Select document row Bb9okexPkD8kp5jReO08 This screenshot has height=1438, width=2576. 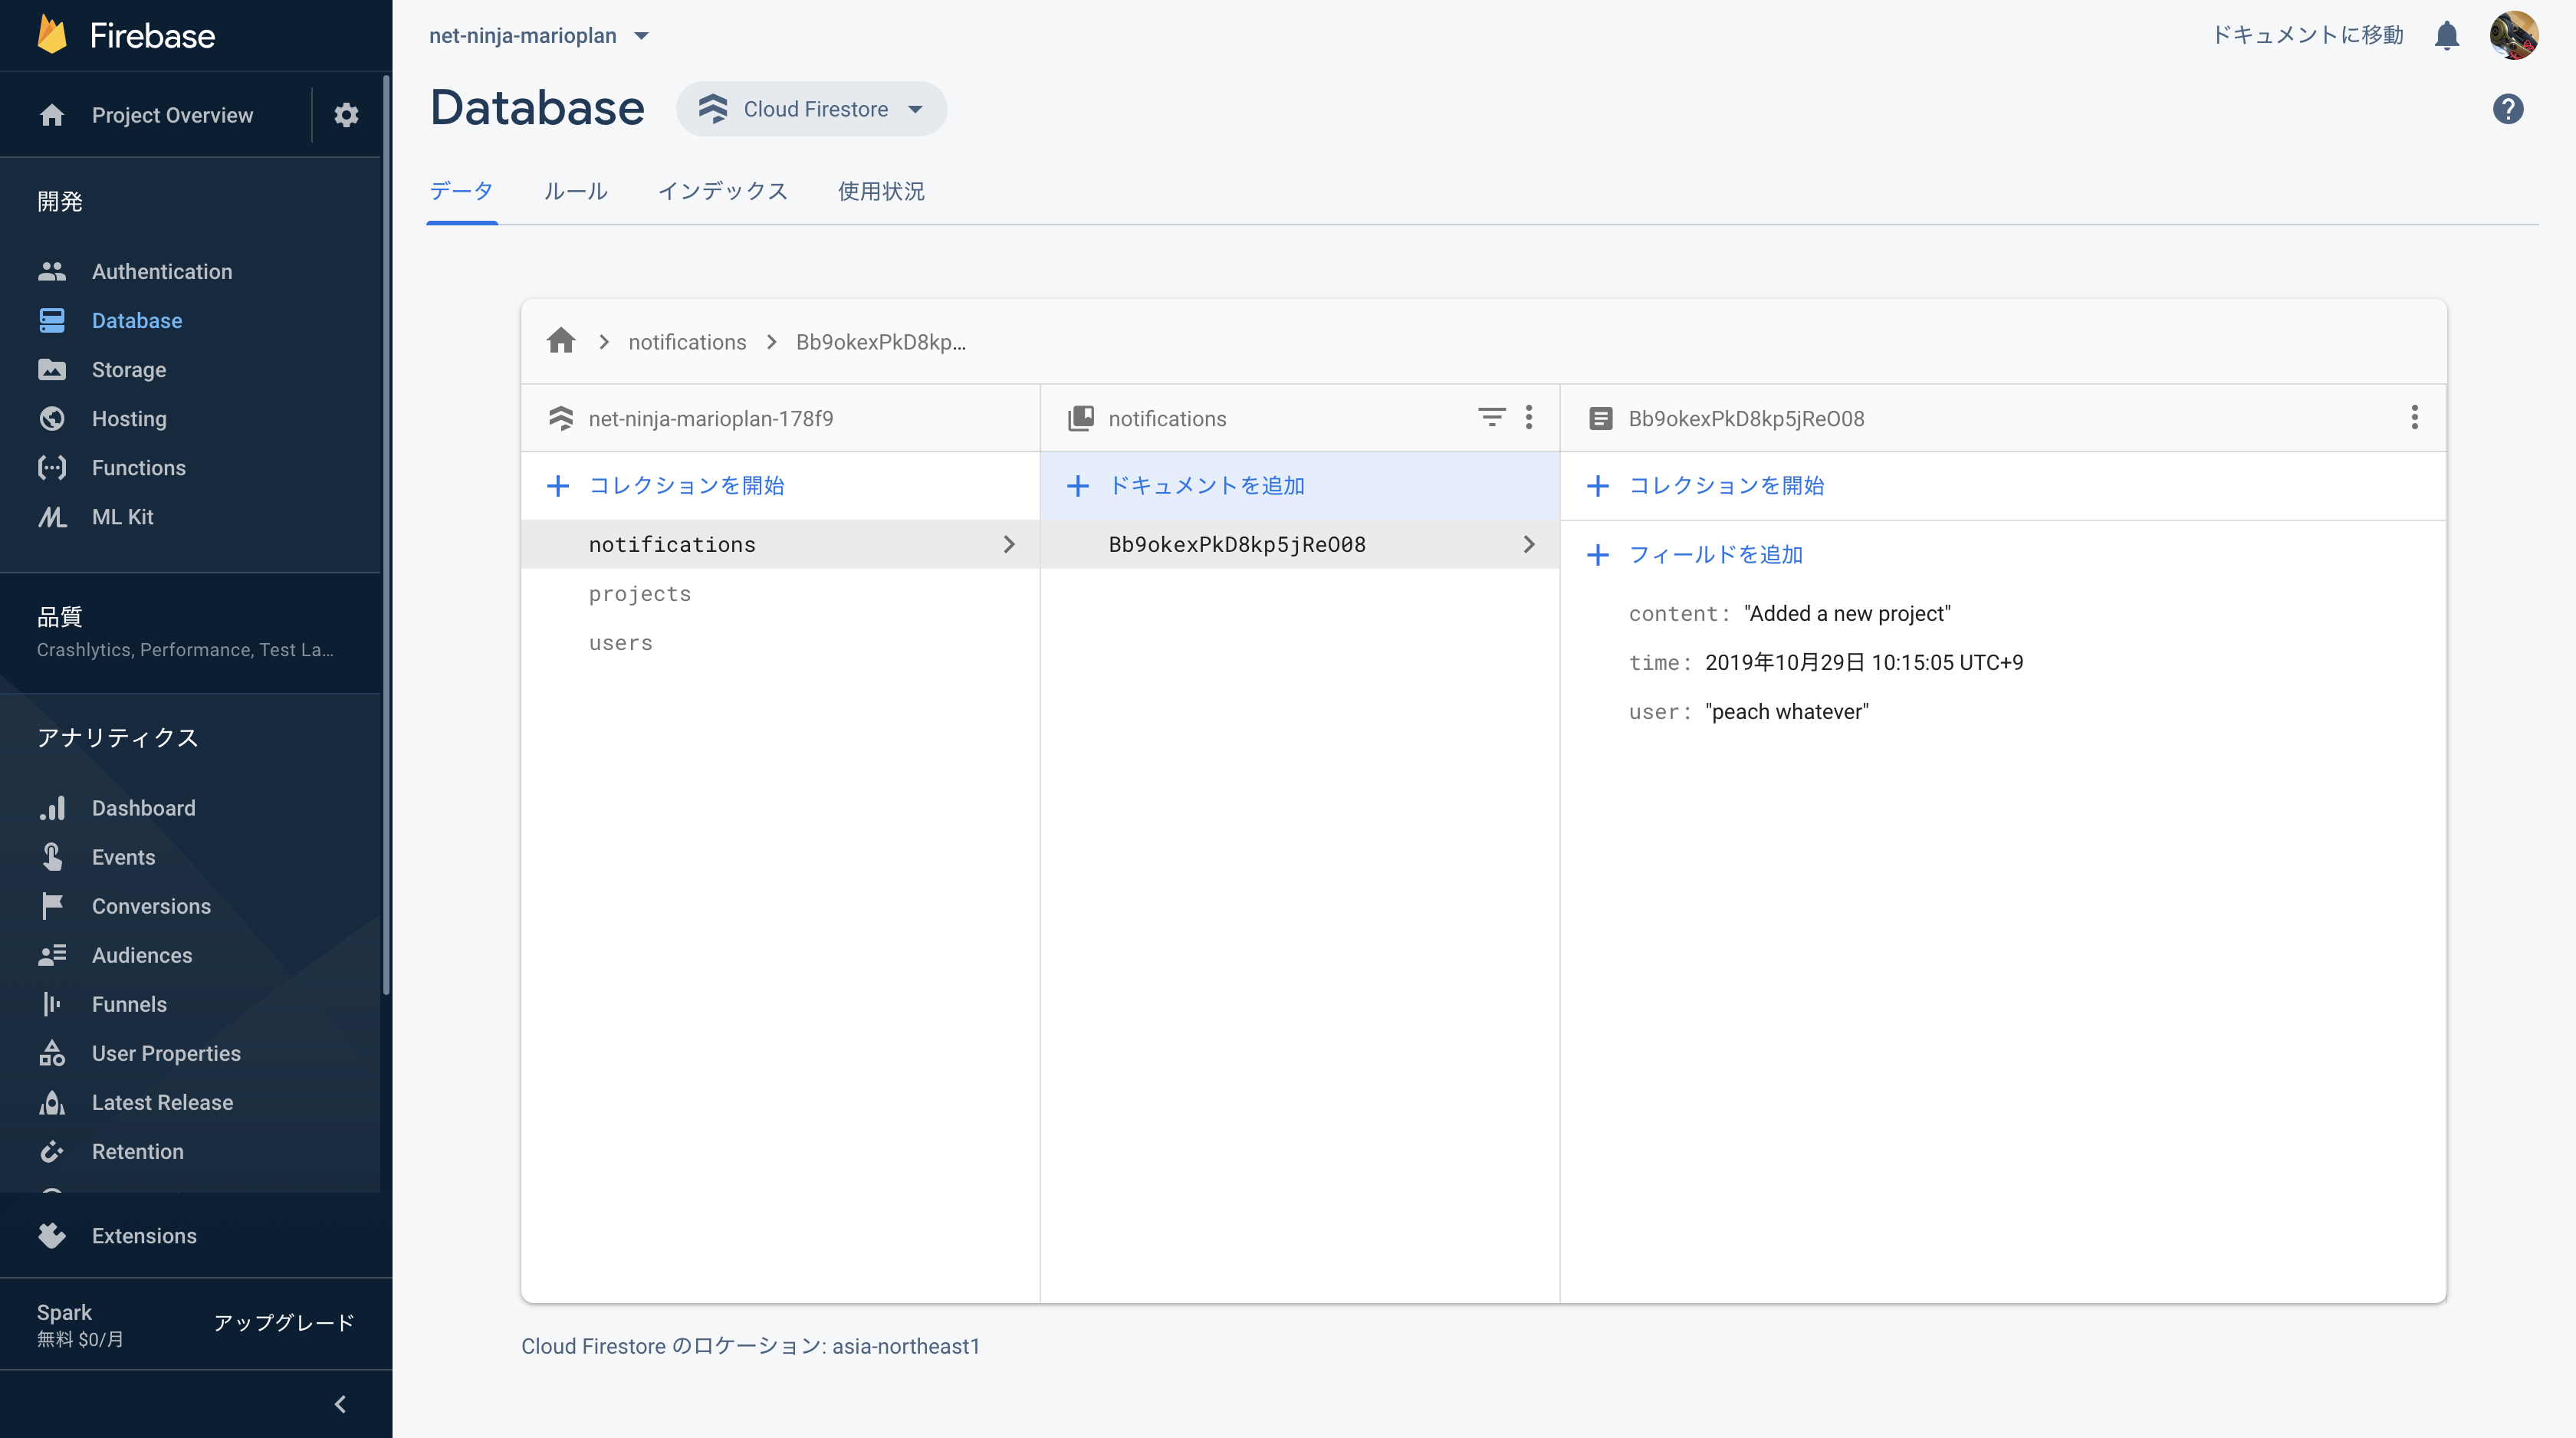(1299, 544)
